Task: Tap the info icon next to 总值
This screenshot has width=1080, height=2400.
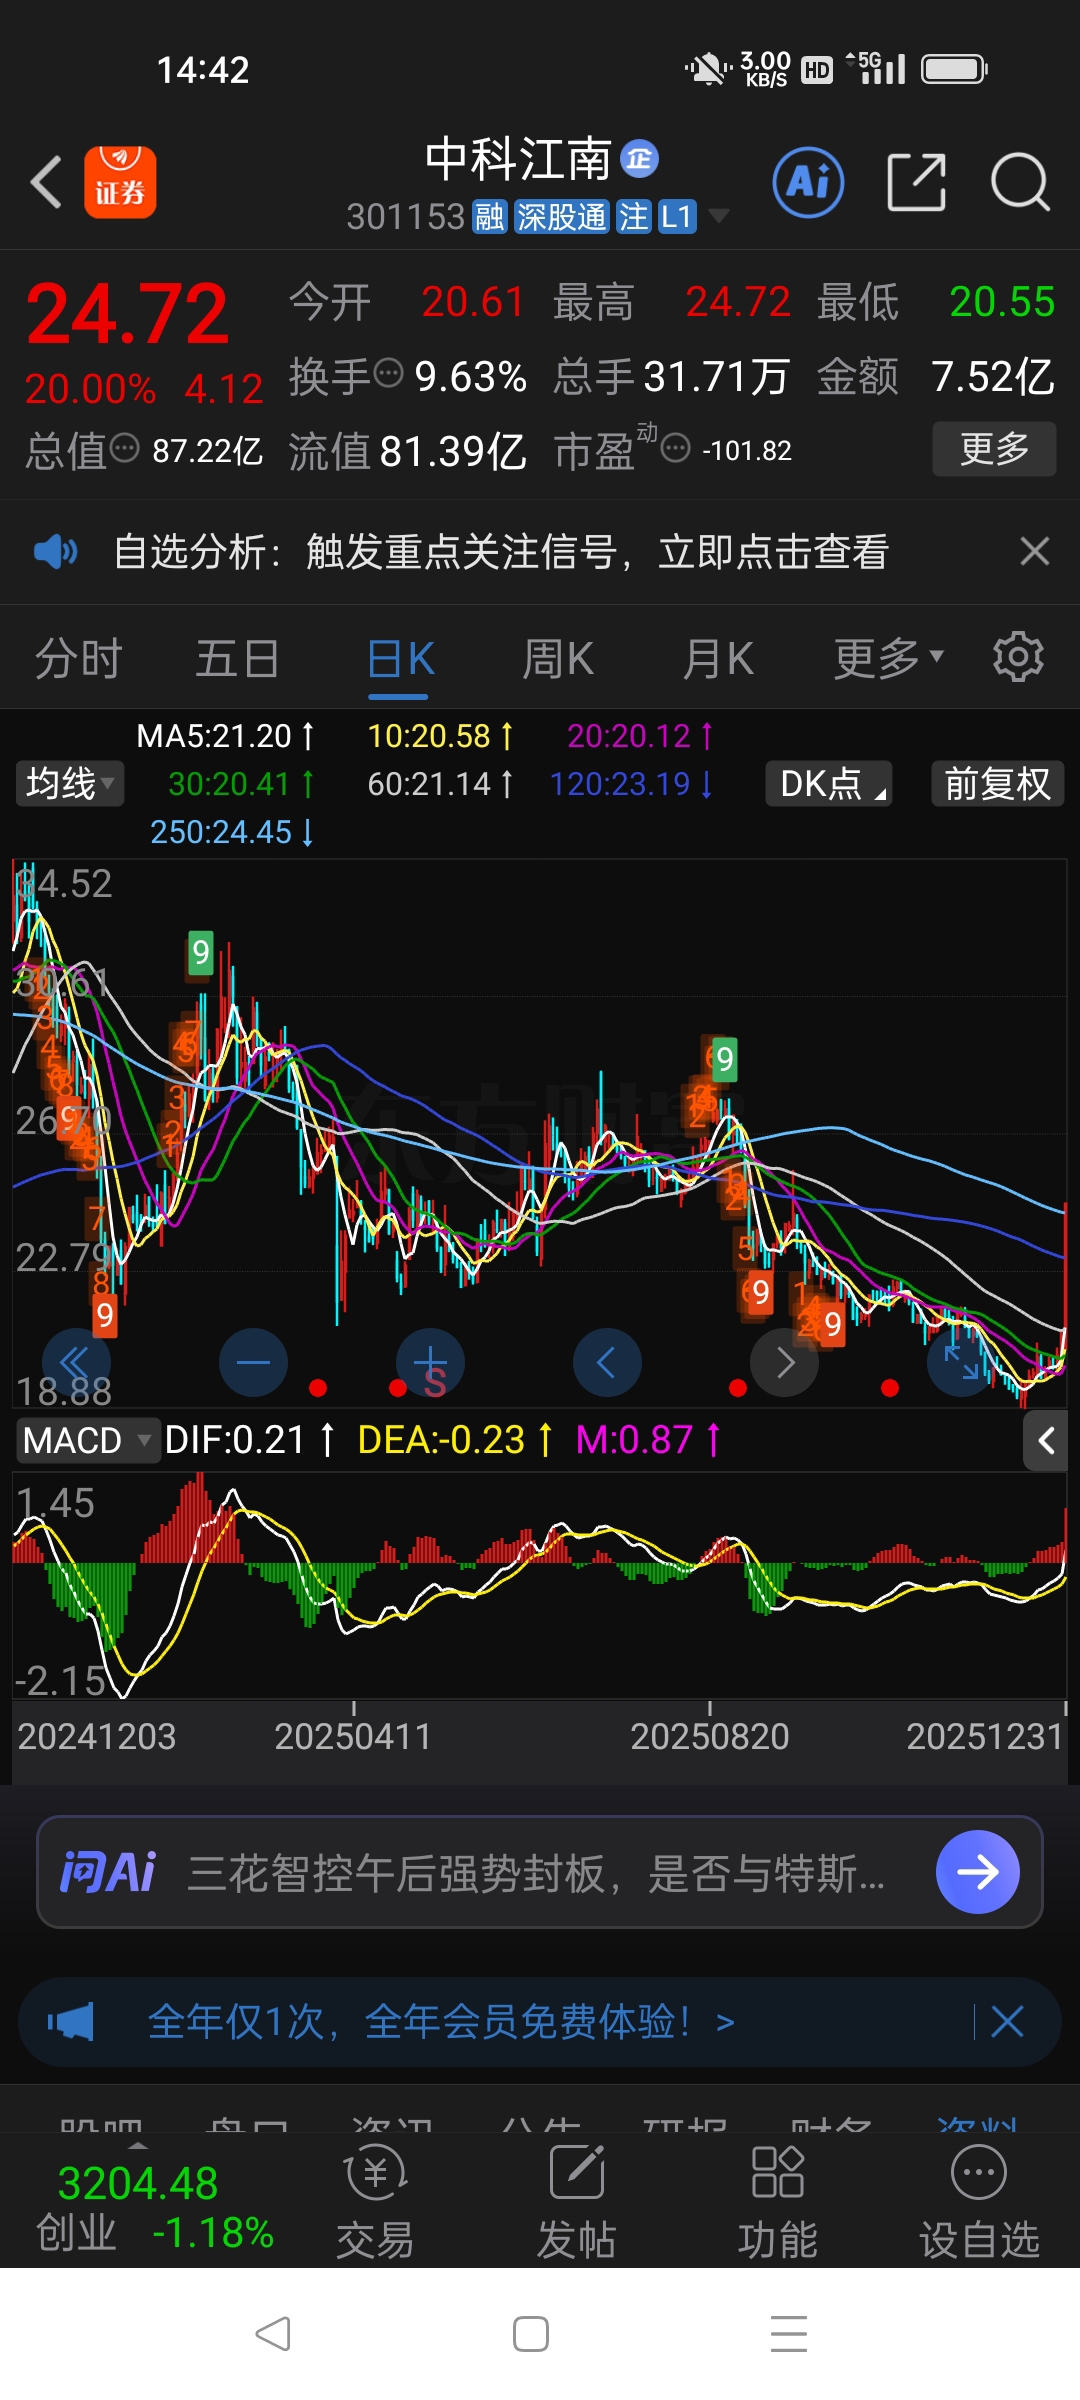Action: (124, 448)
